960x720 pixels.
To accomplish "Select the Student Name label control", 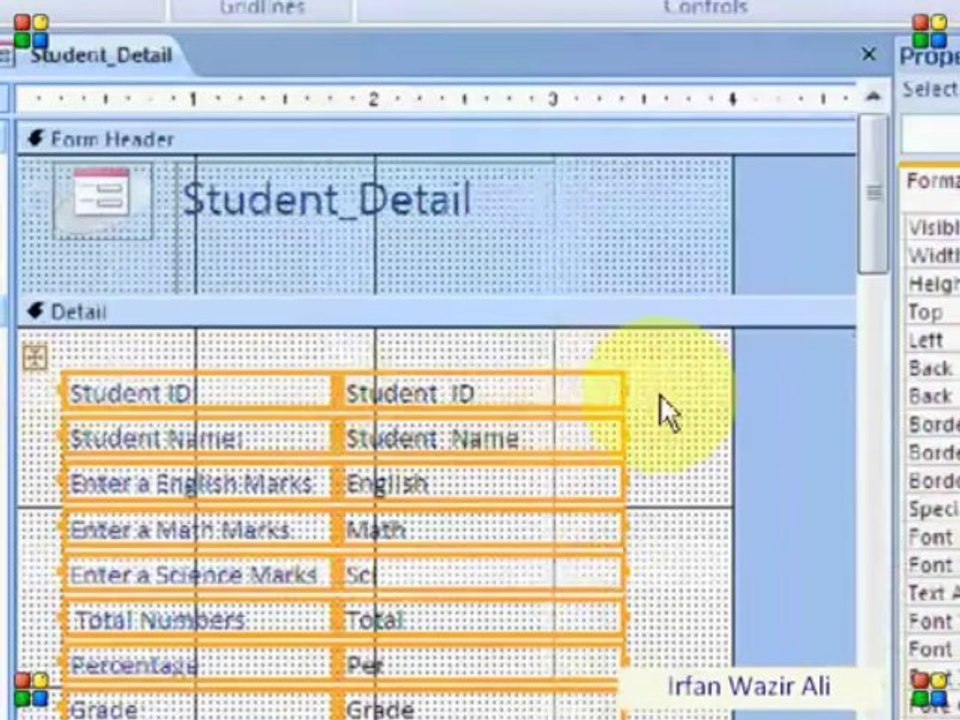I will (197, 438).
